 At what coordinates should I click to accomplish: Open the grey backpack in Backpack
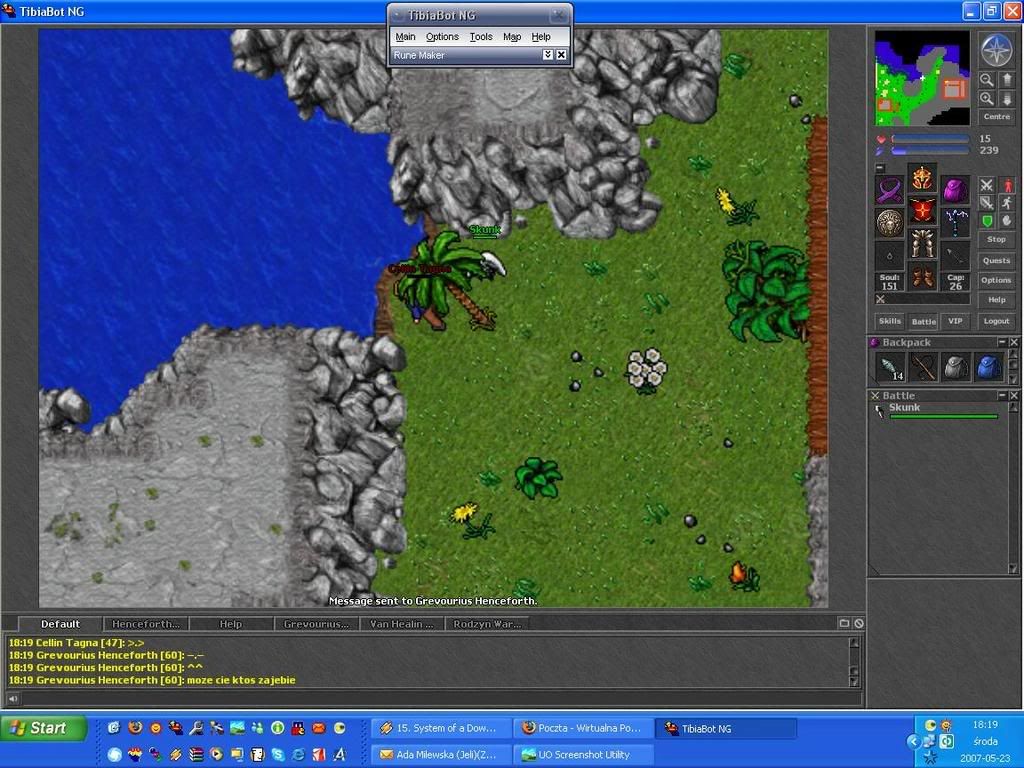[x=955, y=367]
